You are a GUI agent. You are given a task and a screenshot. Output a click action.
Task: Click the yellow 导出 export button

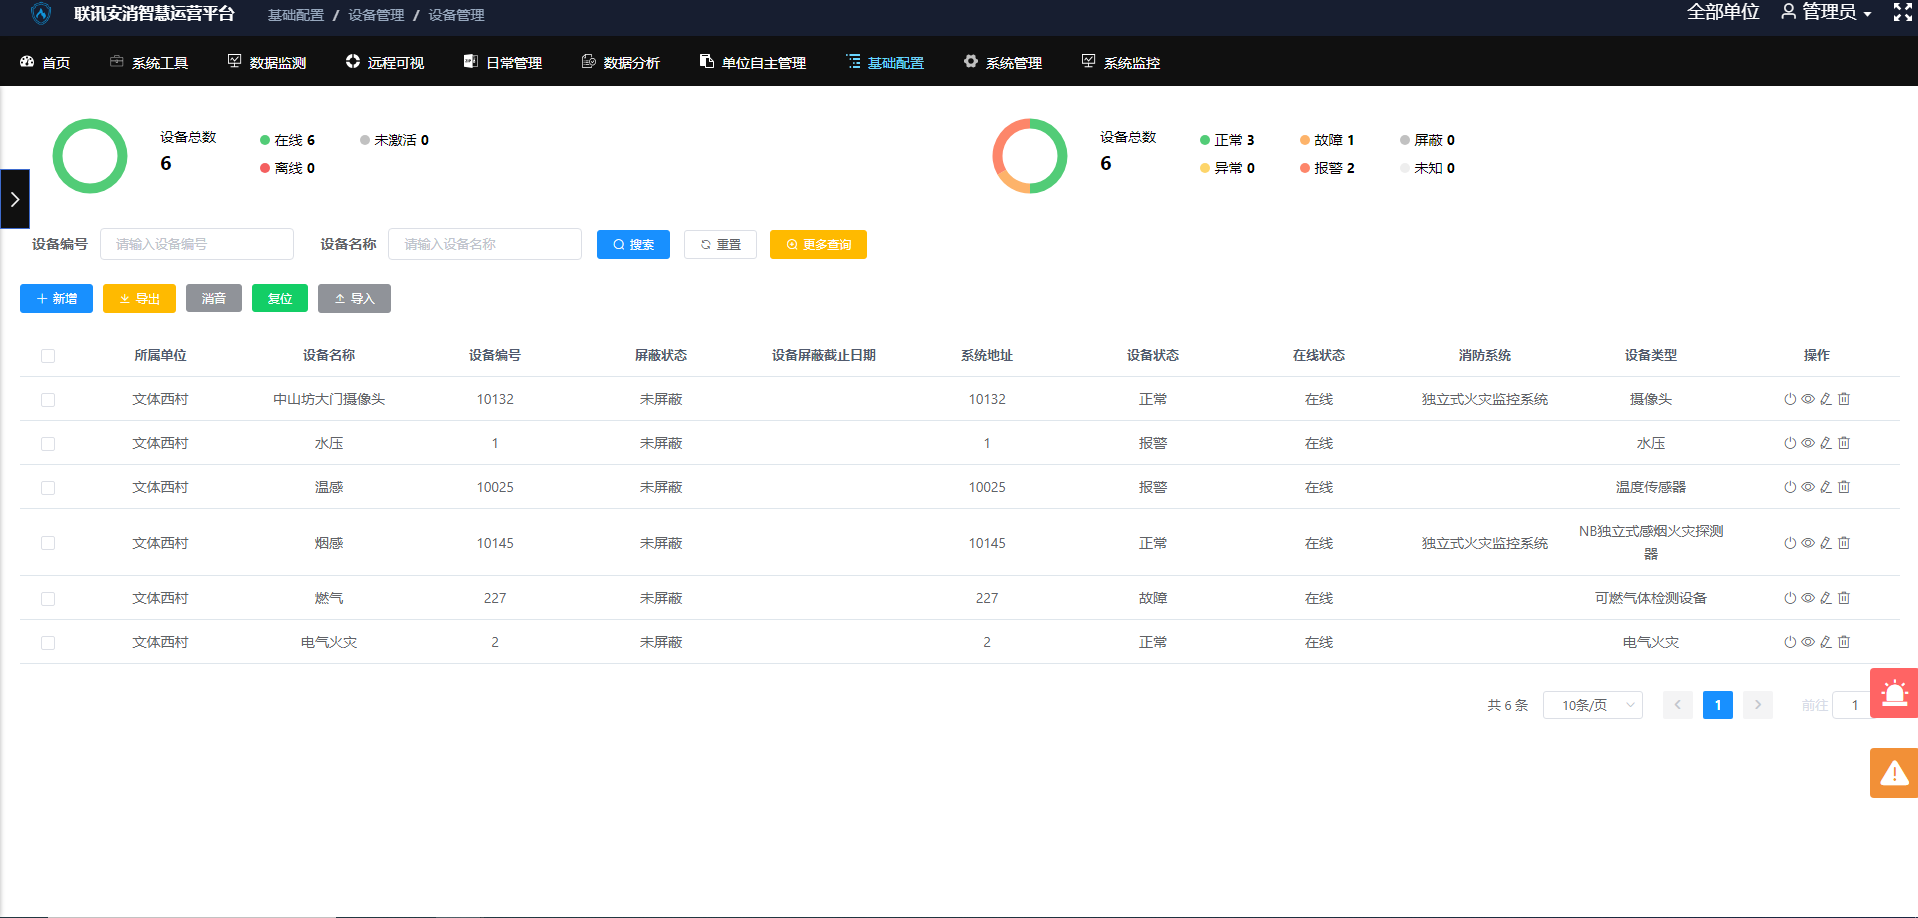click(139, 298)
